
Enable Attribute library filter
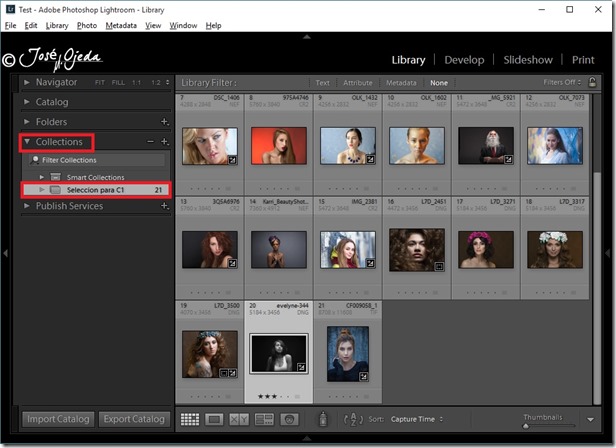click(x=358, y=83)
